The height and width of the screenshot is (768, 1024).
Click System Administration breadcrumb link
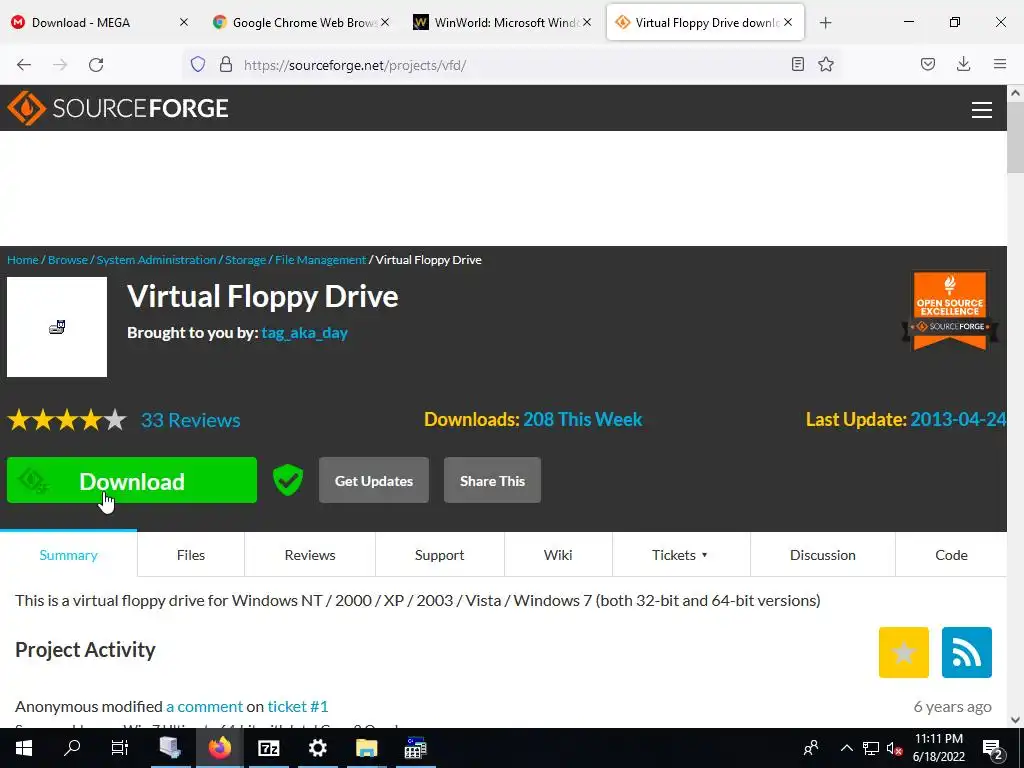(156, 259)
